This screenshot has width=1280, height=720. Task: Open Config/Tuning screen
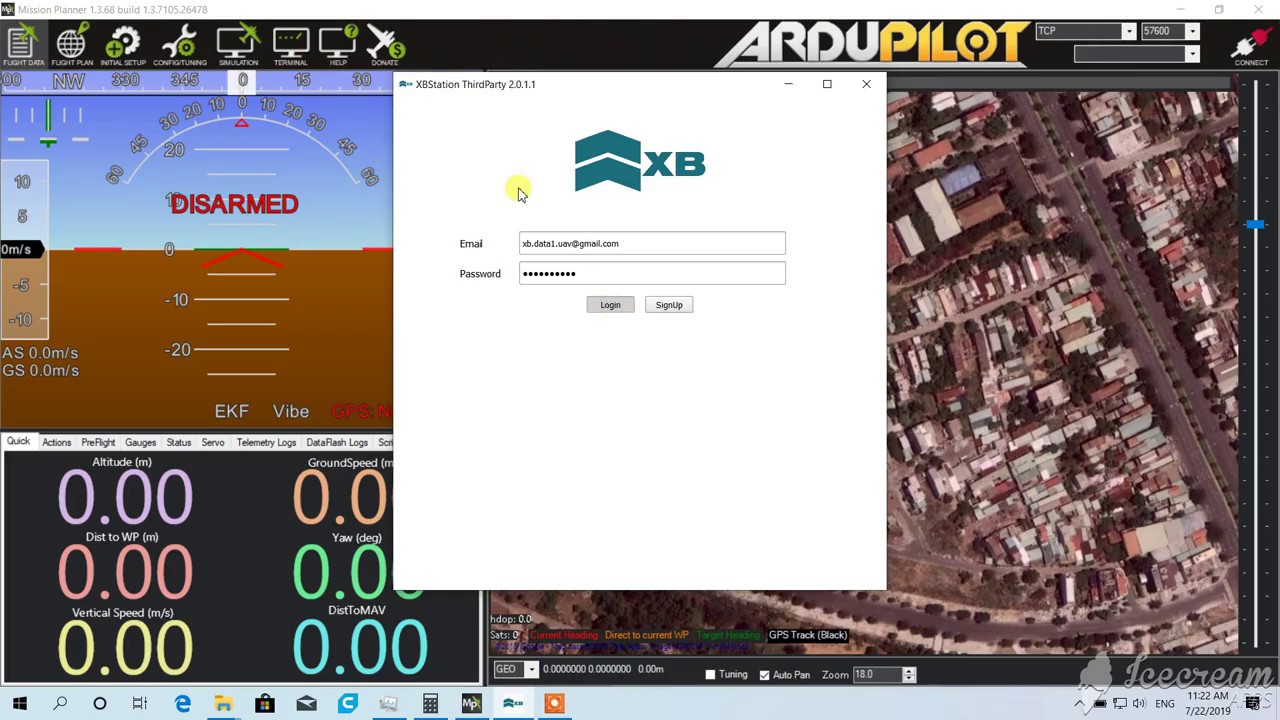coord(180,46)
